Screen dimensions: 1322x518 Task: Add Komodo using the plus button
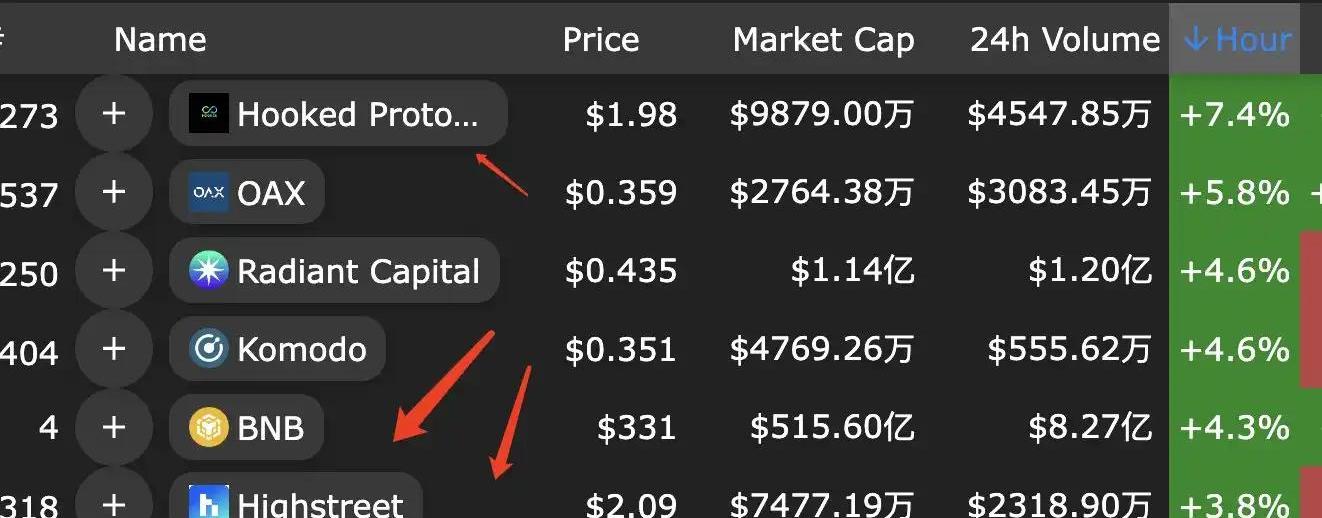114,349
